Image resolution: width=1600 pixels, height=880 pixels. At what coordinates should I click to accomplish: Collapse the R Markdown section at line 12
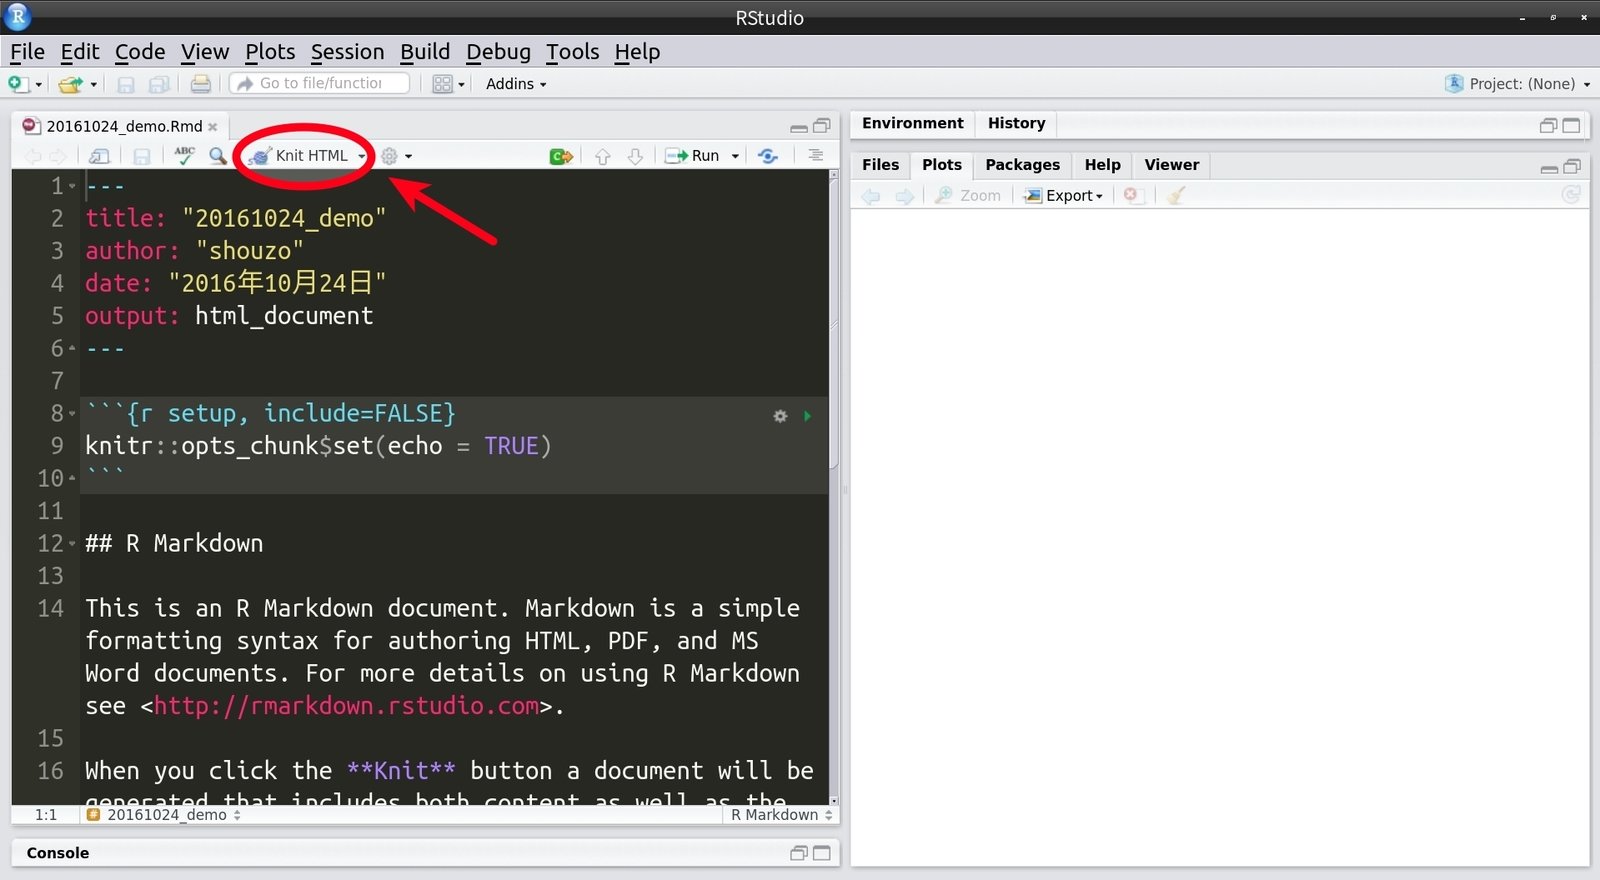(x=72, y=544)
